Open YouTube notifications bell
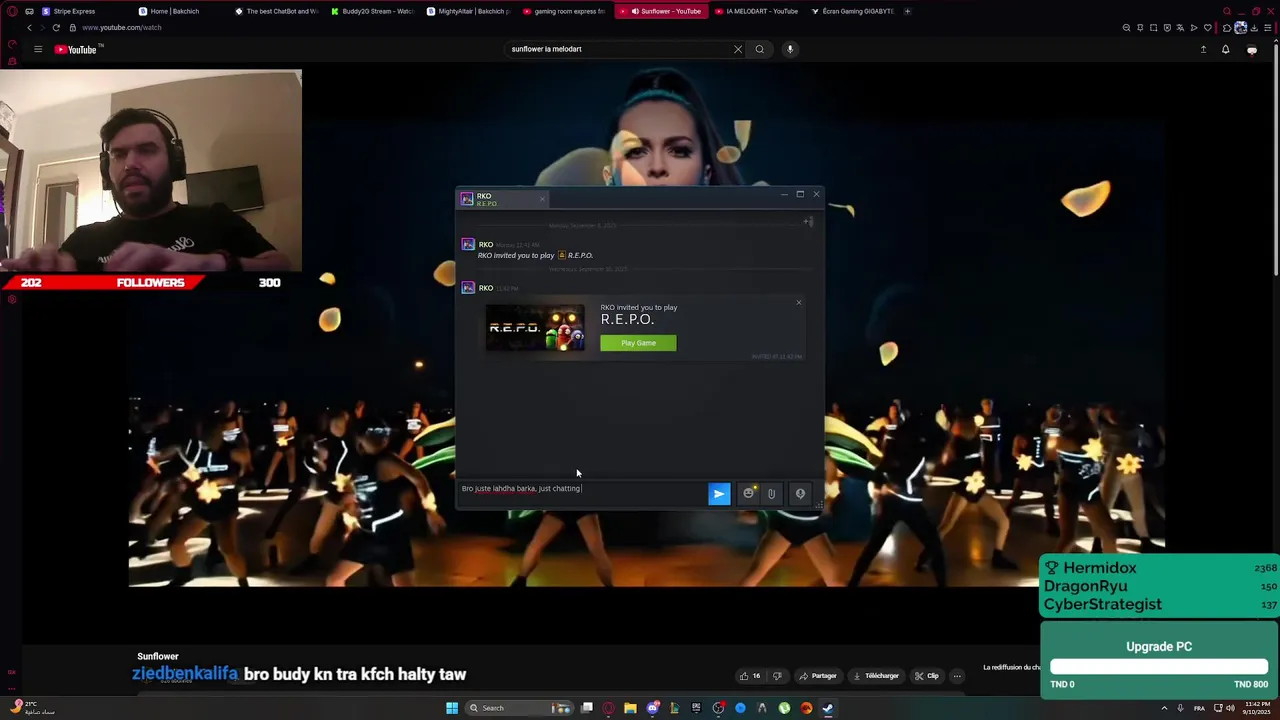Screen dimensions: 1280x720 coord(1225,49)
